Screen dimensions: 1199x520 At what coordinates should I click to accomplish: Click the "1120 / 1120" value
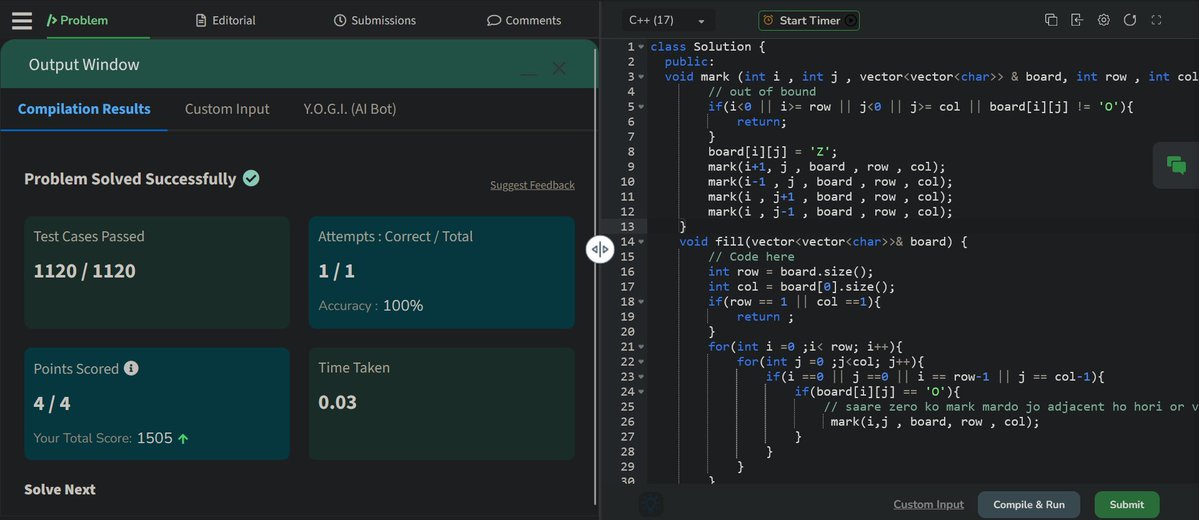tap(85, 271)
